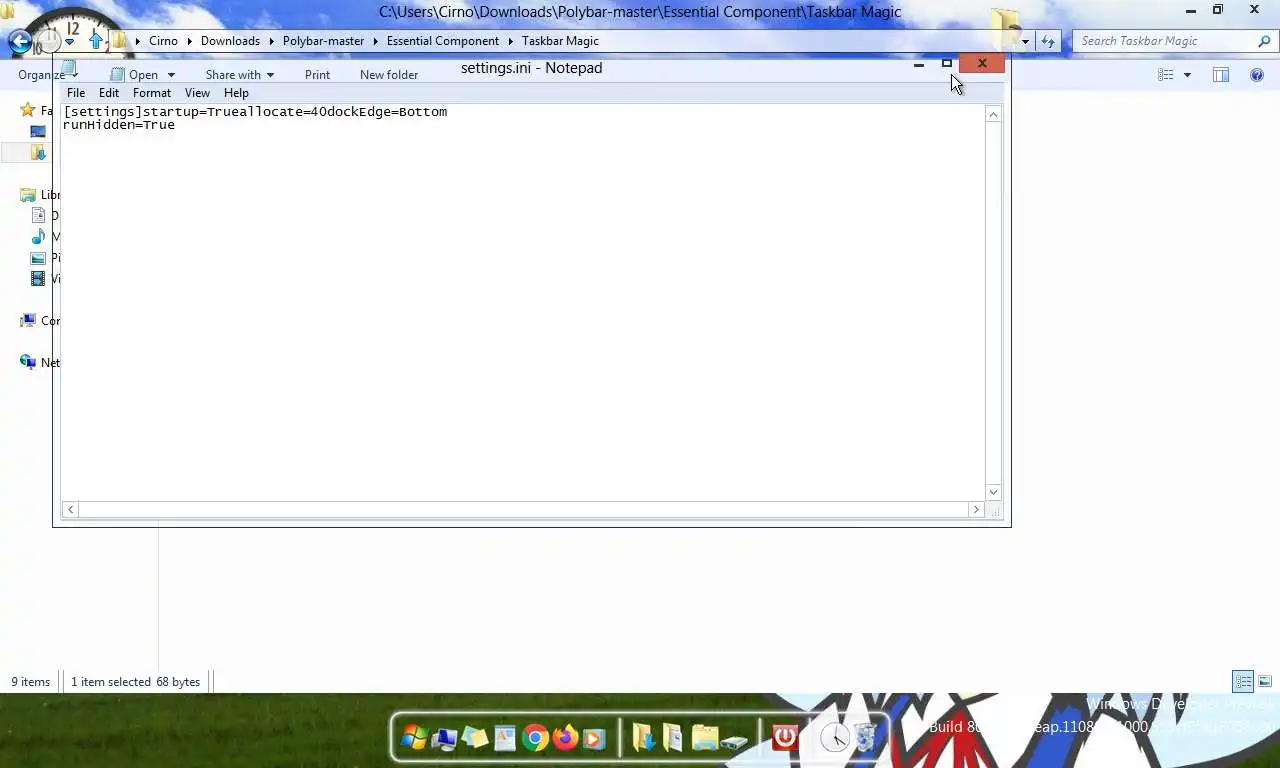This screenshot has height=768, width=1280.
Task: Launch Google Chrome from the dock
Action: click(x=535, y=739)
